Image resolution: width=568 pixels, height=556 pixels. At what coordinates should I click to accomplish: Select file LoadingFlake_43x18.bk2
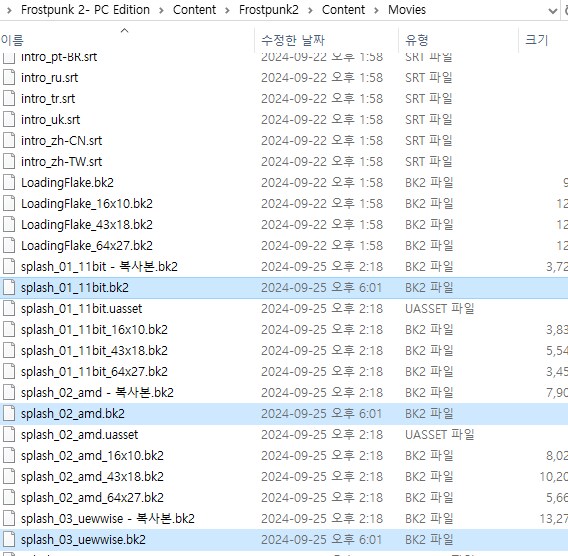click(87, 225)
